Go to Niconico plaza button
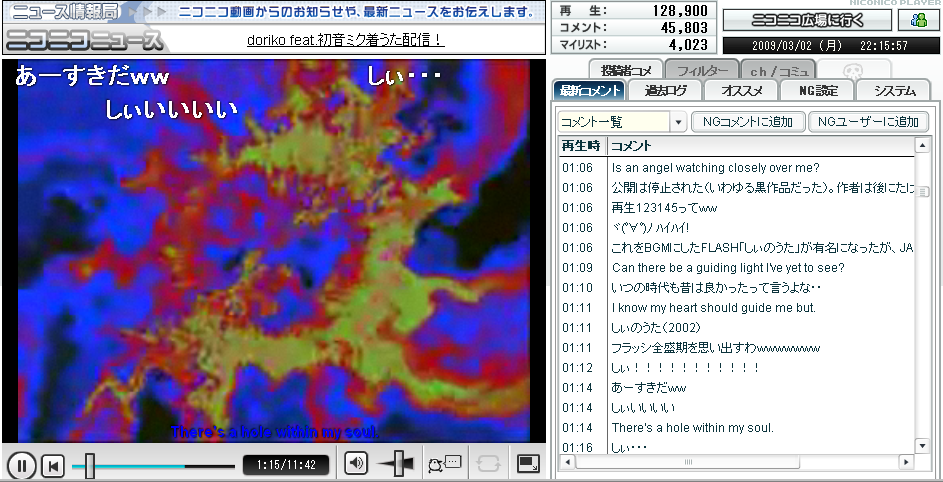The image size is (943, 482). [x=807, y=20]
